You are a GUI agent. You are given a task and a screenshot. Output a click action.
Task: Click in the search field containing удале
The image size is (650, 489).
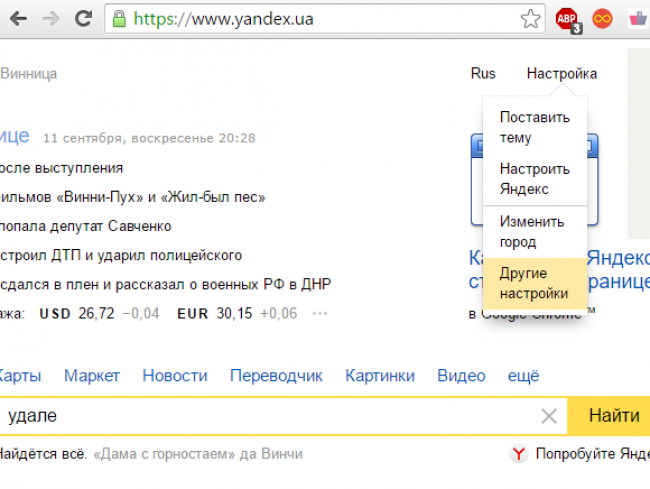click(270, 417)
